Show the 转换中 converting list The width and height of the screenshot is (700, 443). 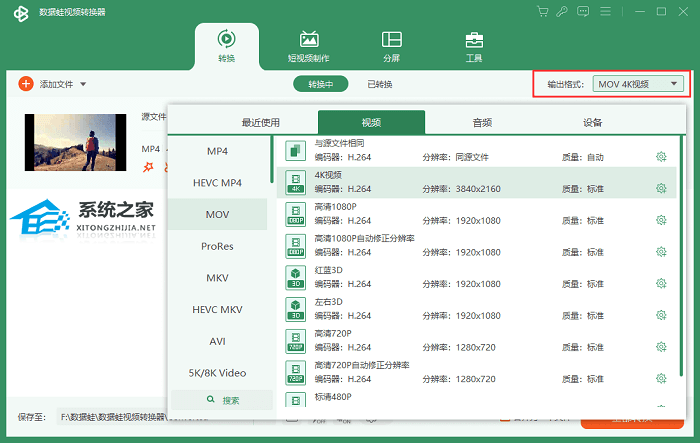320,84
